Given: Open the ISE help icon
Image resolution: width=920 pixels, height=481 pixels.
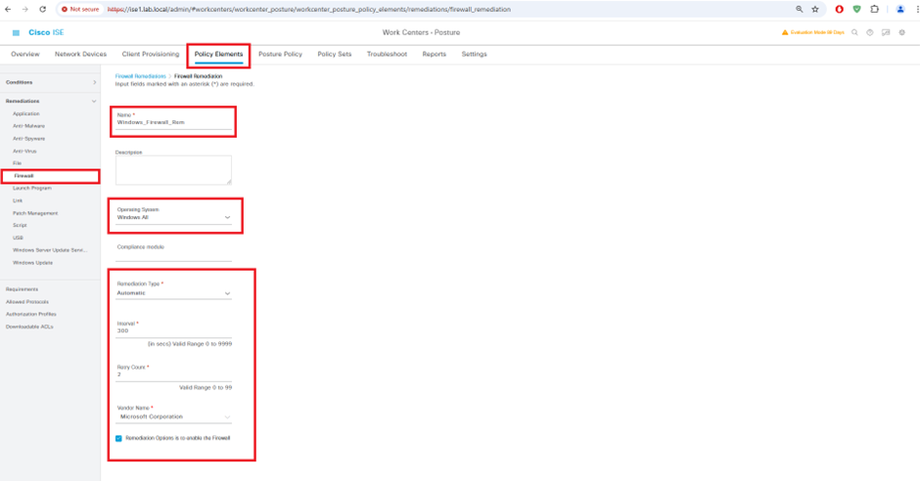Looking at the screenshot, I should coord(870,32).
